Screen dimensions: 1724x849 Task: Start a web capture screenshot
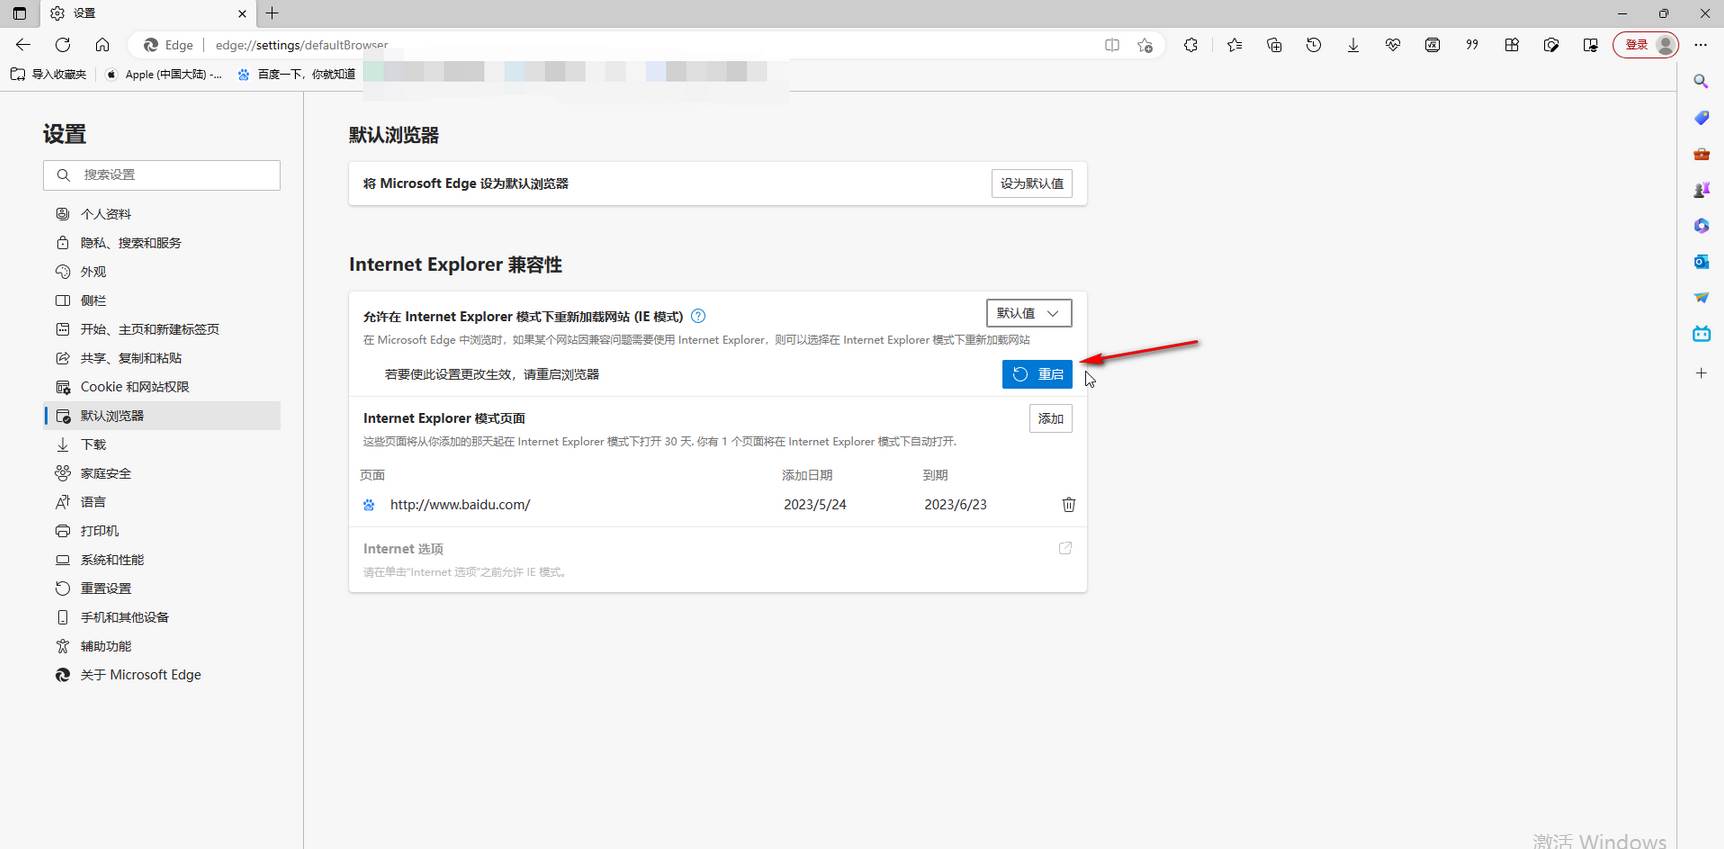1551,45
